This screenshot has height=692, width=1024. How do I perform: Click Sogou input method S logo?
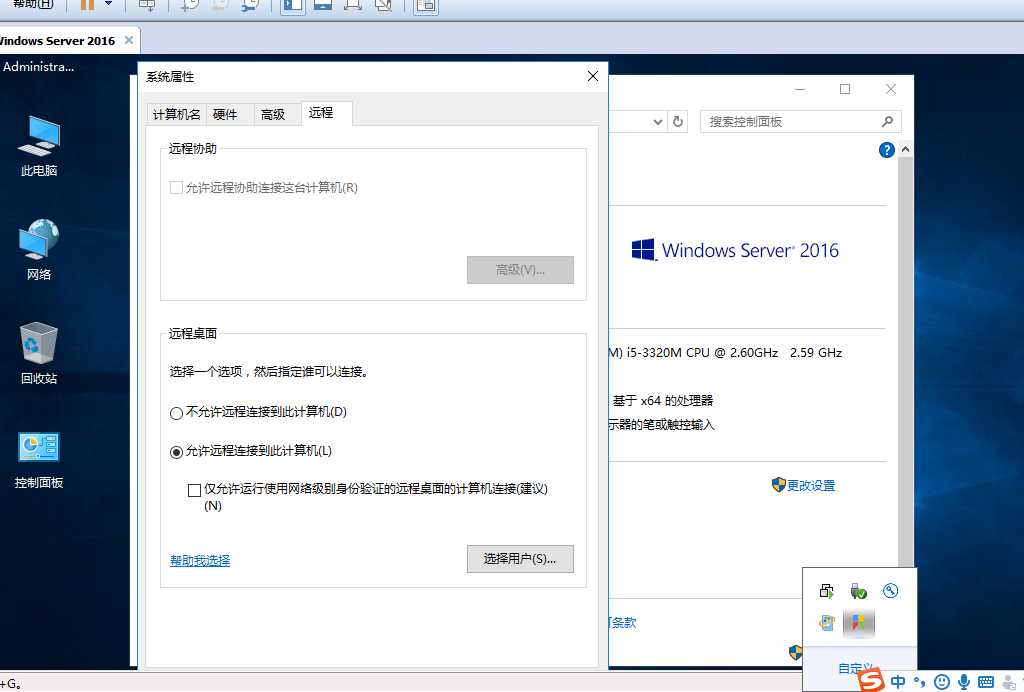pyautogui.click(x=871, y=680)
